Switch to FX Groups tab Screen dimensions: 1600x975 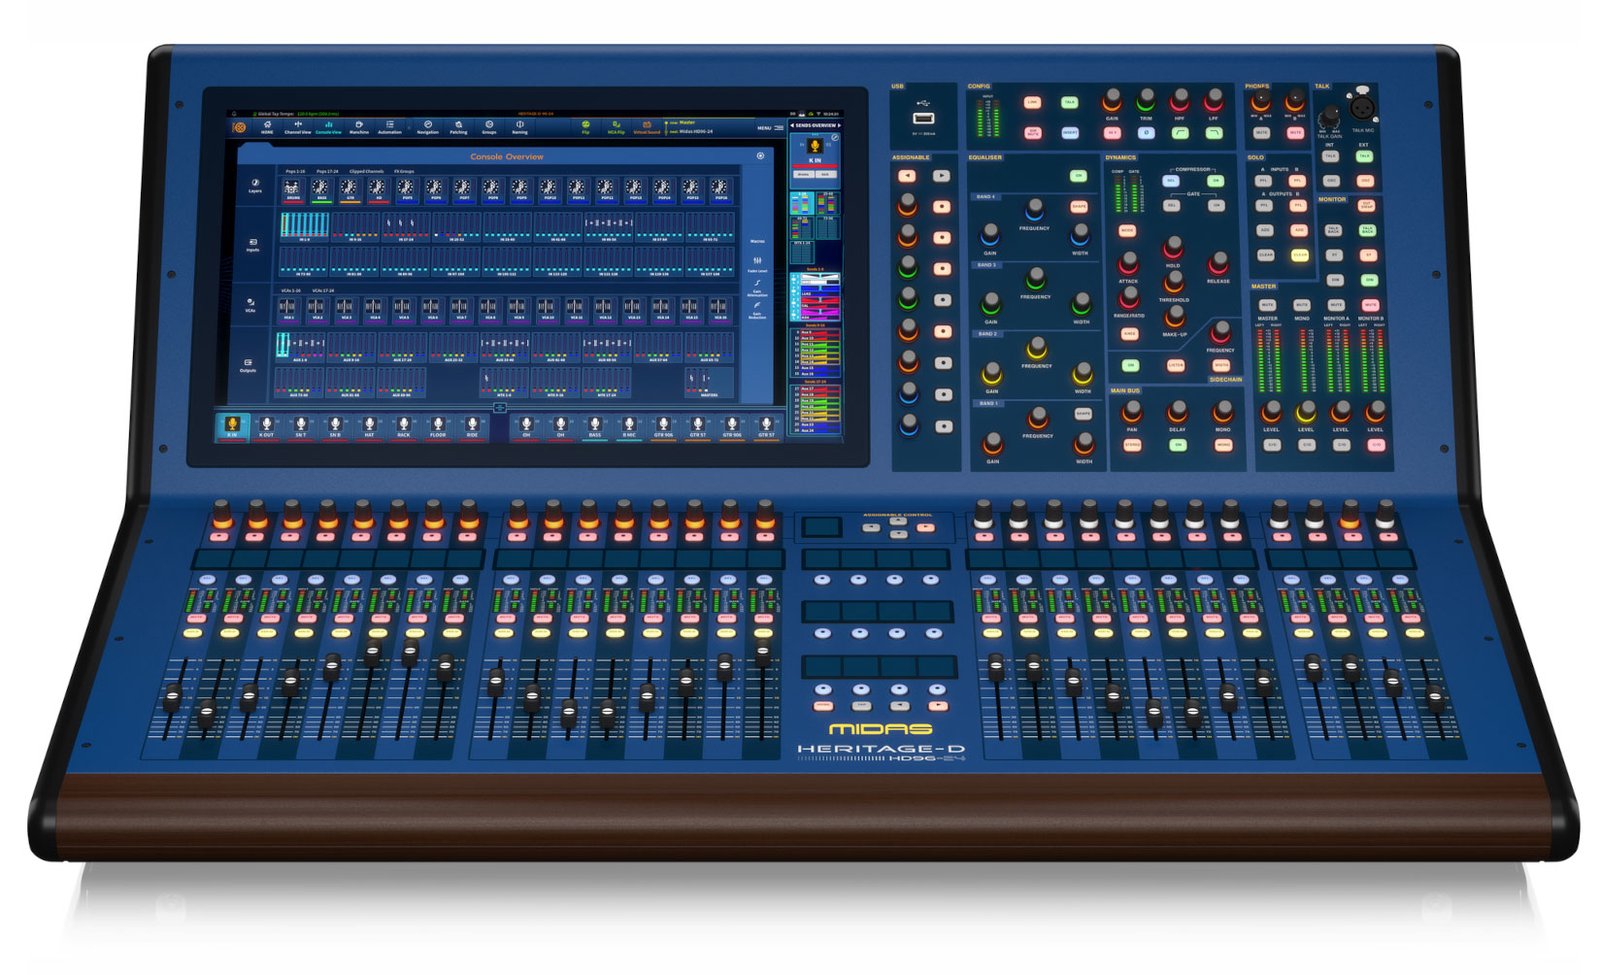(404, 171)
